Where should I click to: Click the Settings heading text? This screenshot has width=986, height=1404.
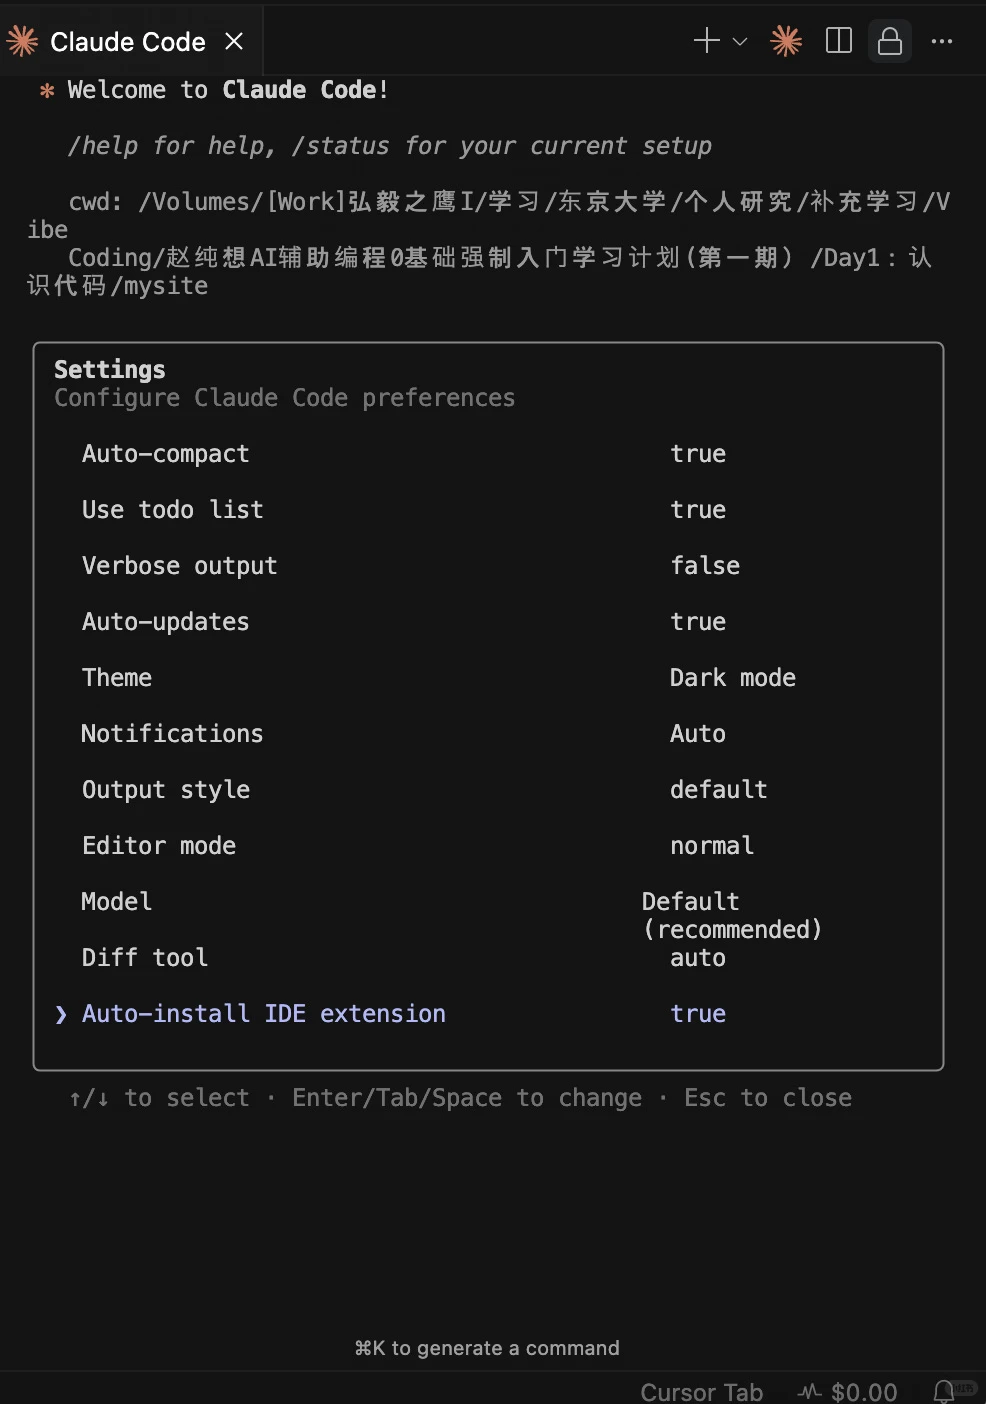(110, 370)
